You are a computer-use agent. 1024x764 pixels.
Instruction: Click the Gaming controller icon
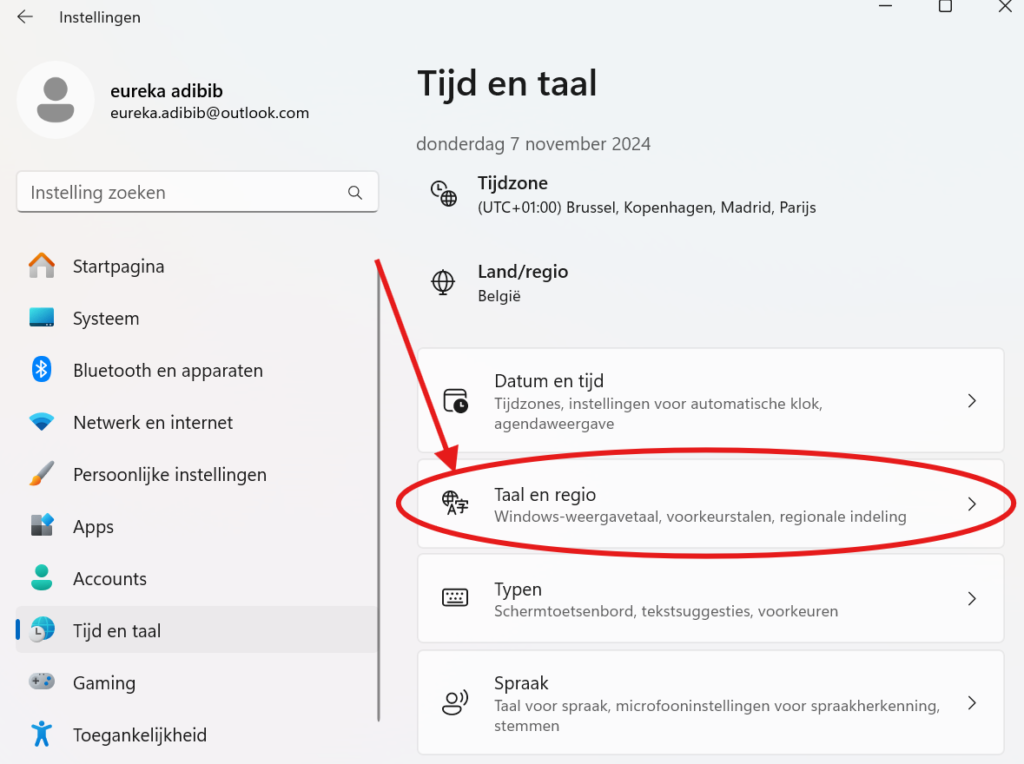41,682
